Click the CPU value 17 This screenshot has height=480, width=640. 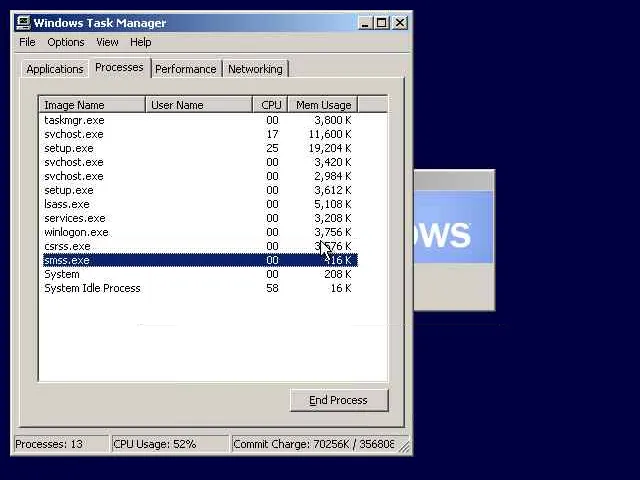point(272,134)
